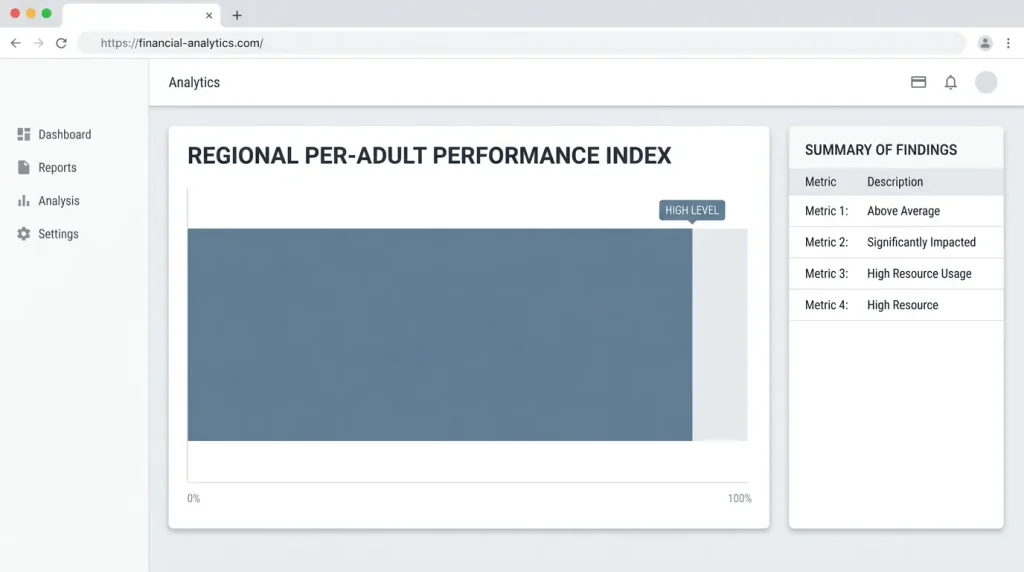
Task: Go back using the browser back arrow
Action: click(x=16, y=43)
